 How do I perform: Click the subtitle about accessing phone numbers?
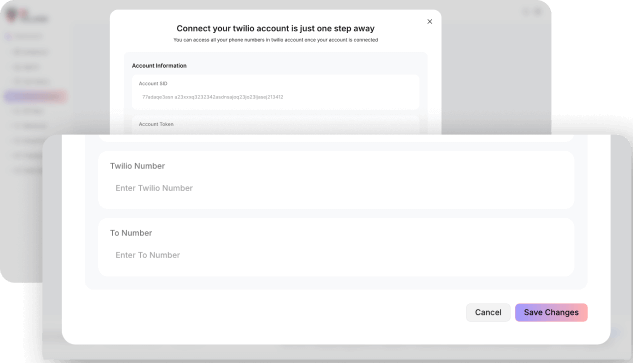tap(275, 40)
